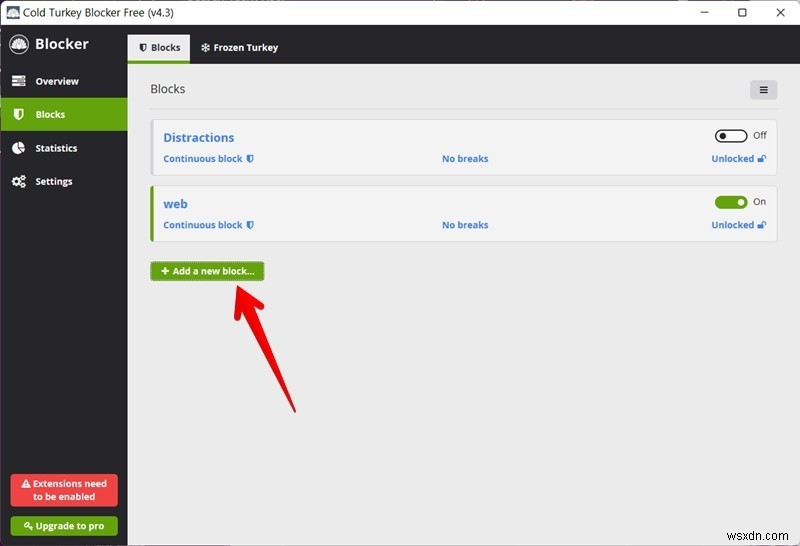Turn off the web block switch

pos(731,202)
